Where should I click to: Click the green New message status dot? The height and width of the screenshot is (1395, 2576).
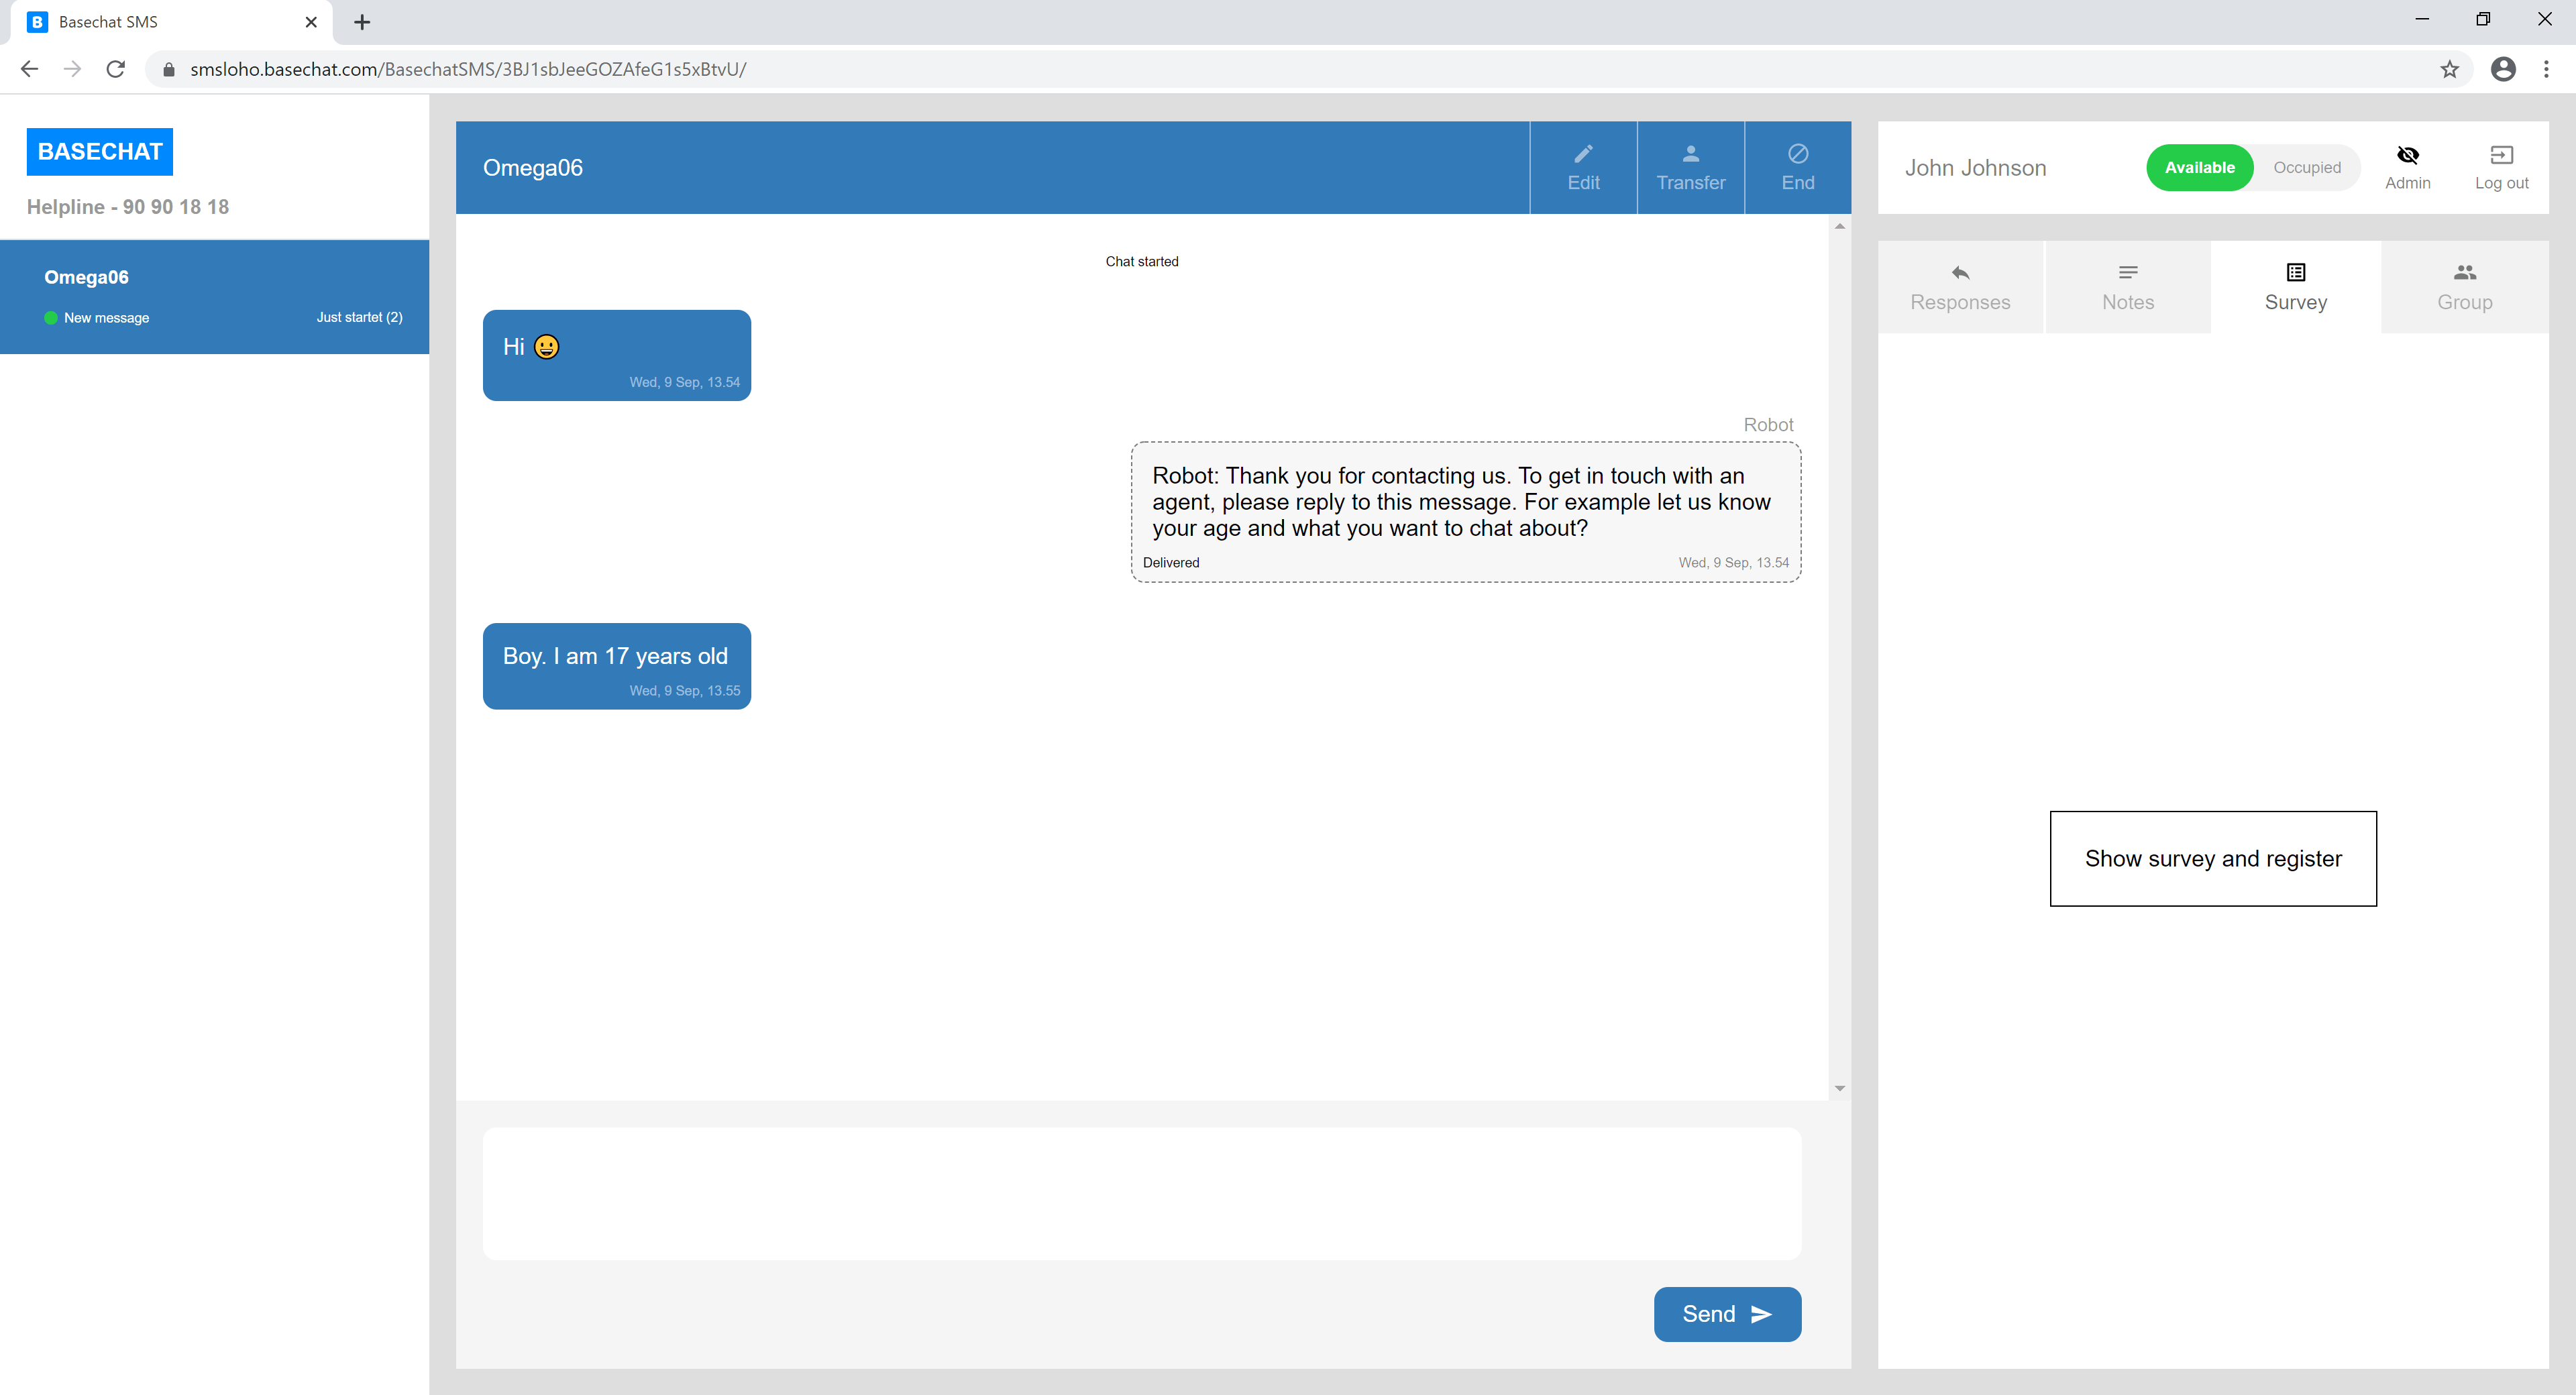[51, 318]
